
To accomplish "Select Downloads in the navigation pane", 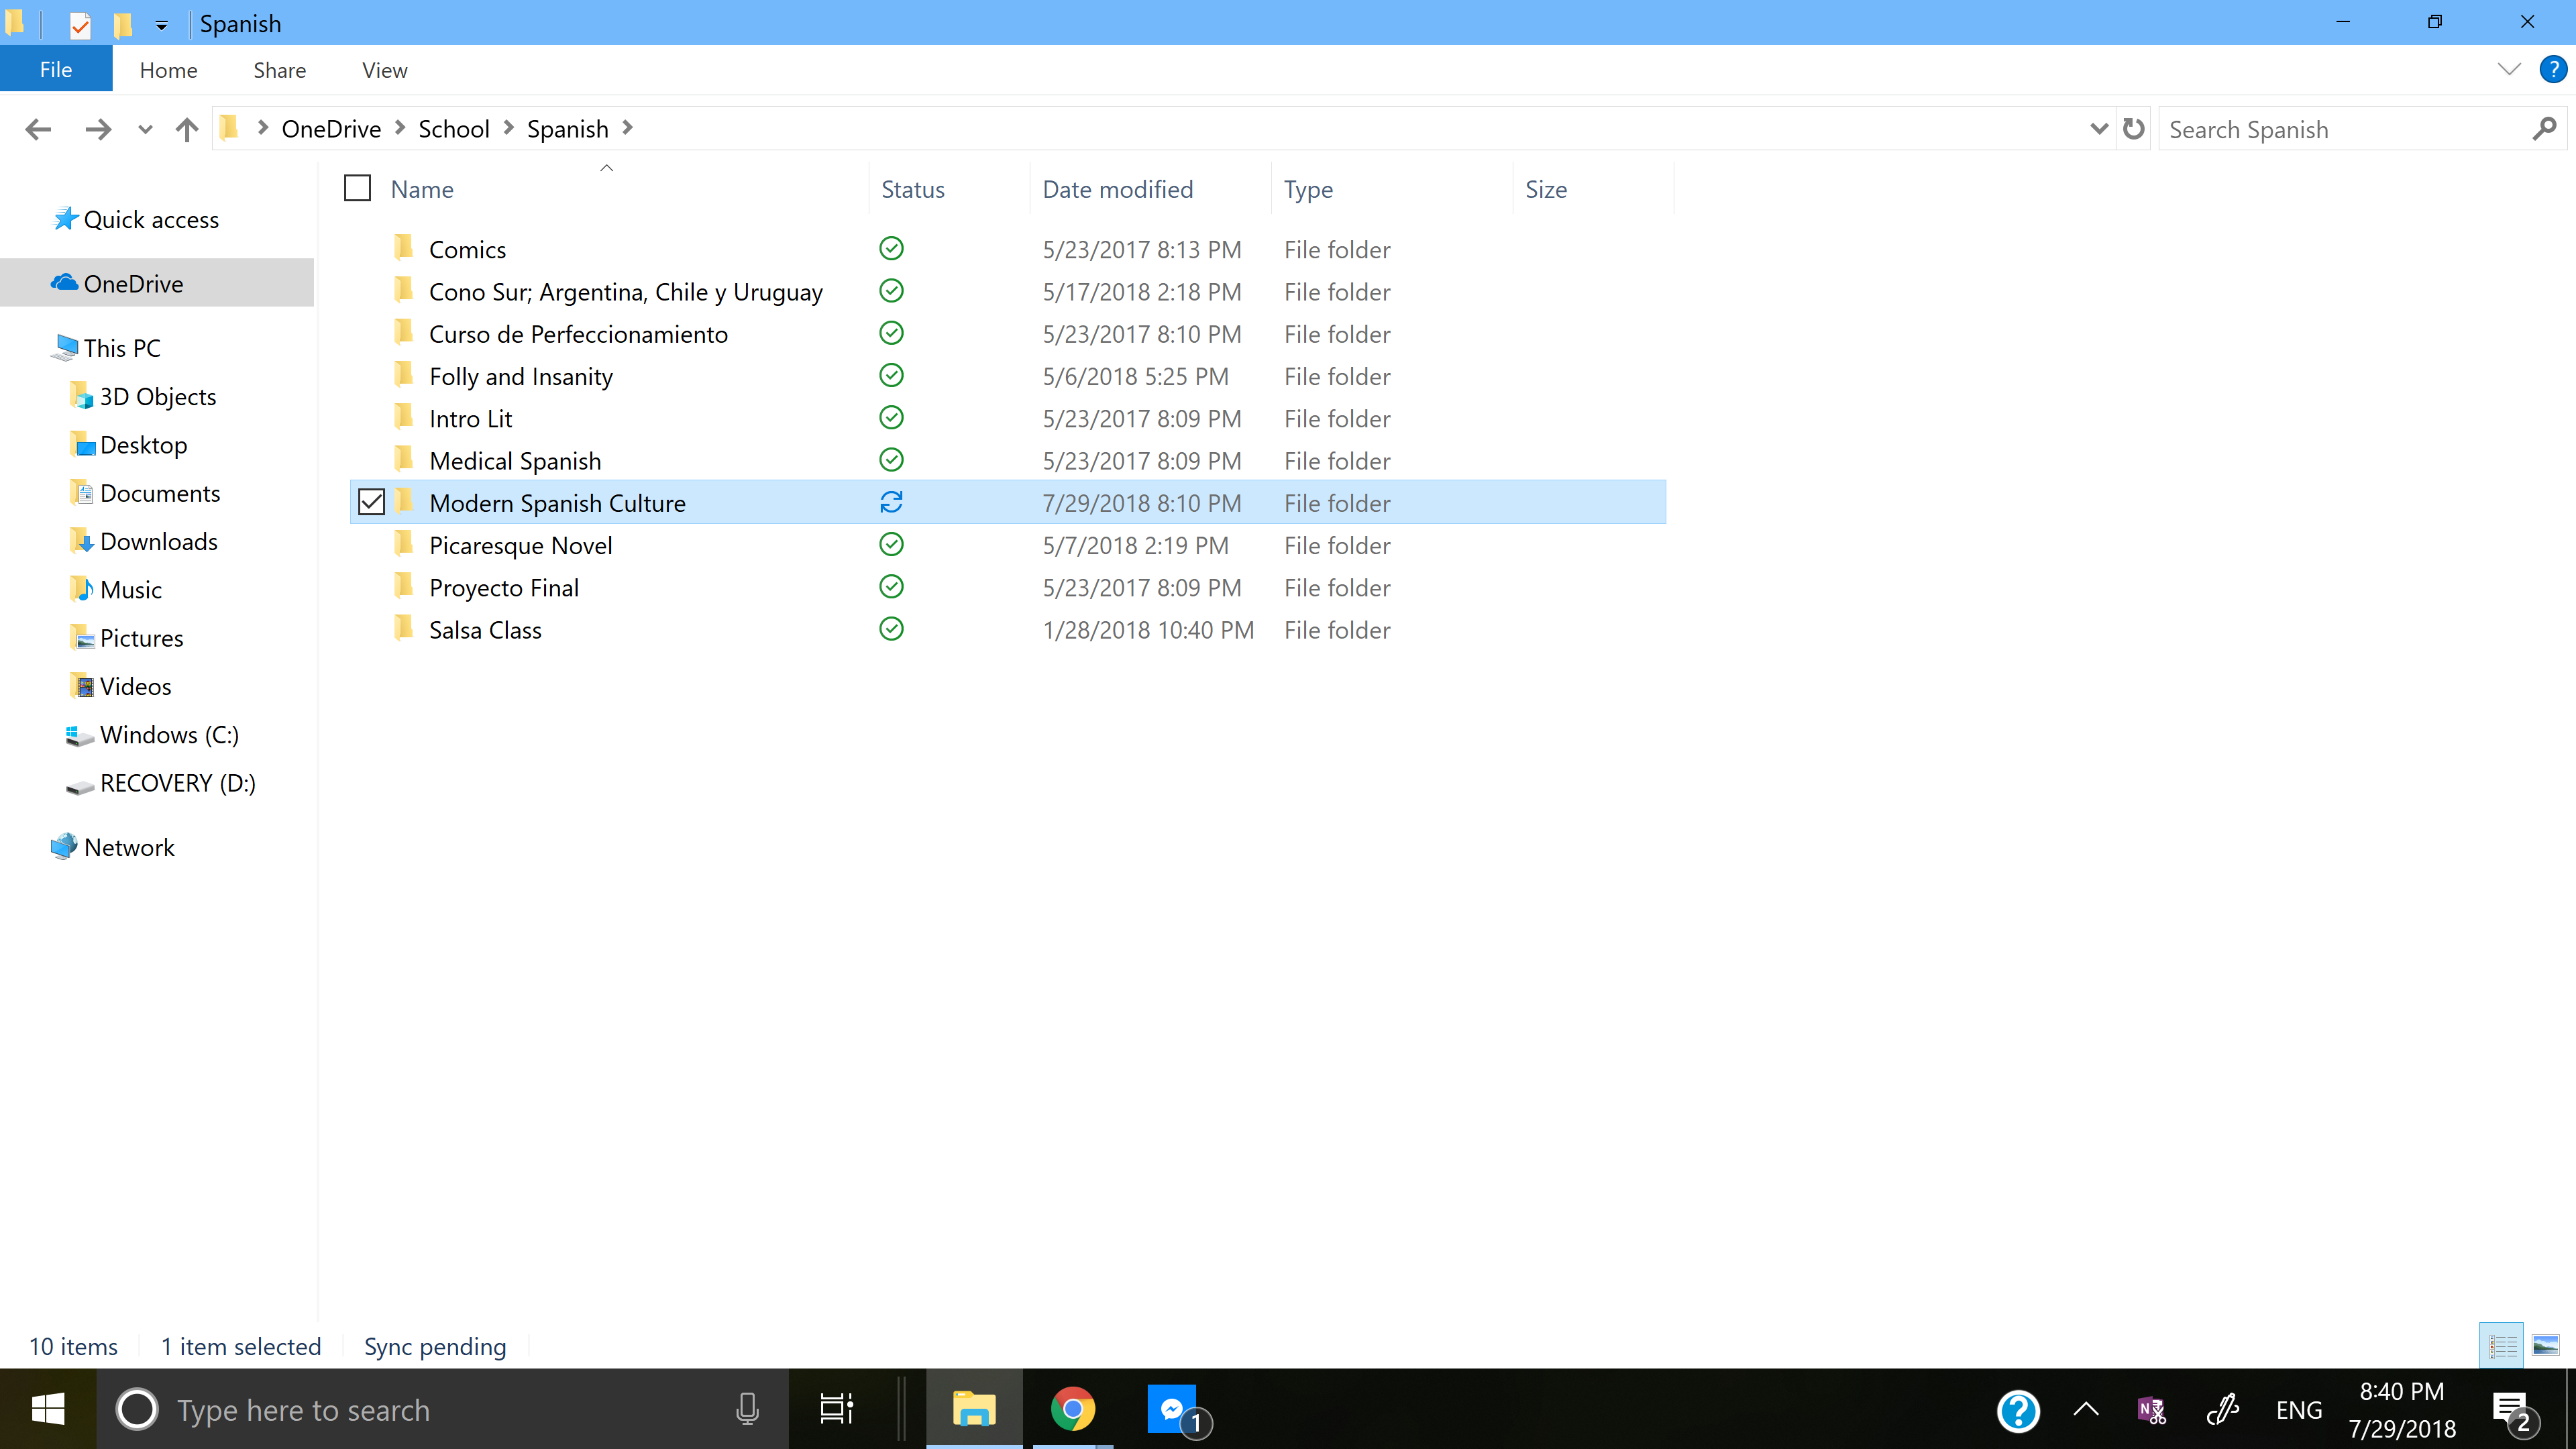I will 158,541.
